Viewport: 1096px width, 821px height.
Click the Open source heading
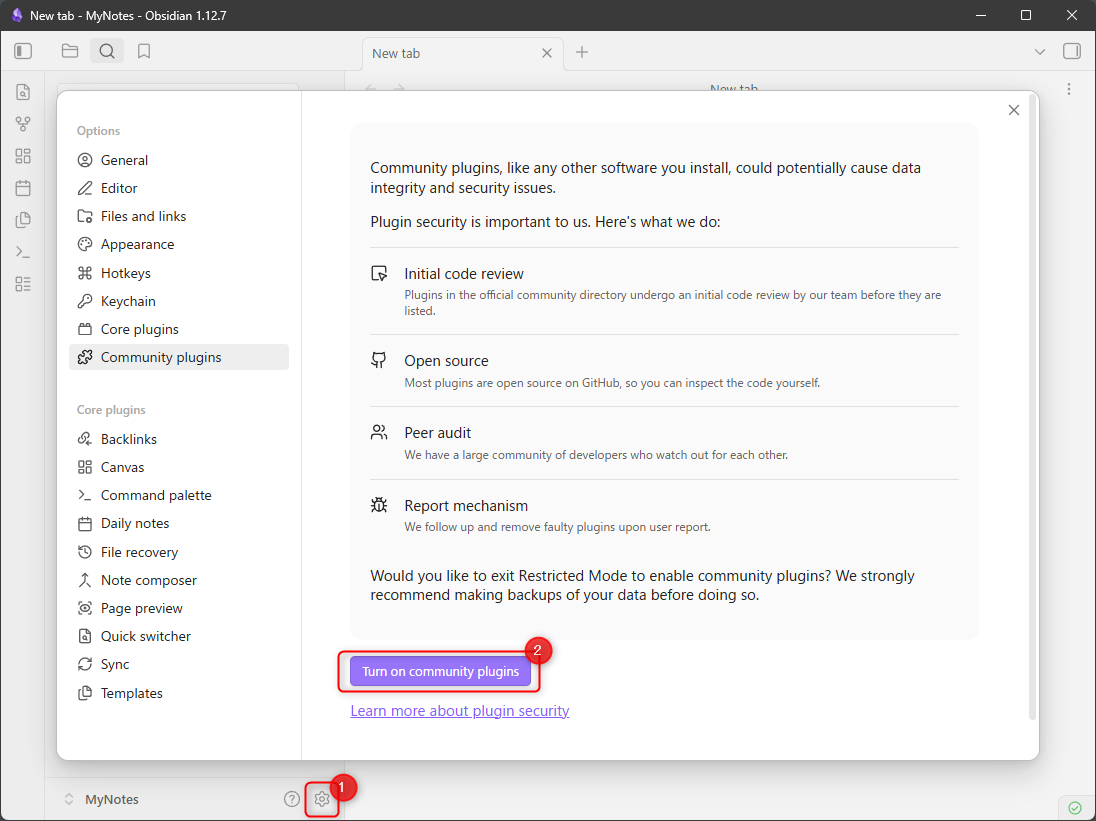pyautogui.click(x=447, y=361)
